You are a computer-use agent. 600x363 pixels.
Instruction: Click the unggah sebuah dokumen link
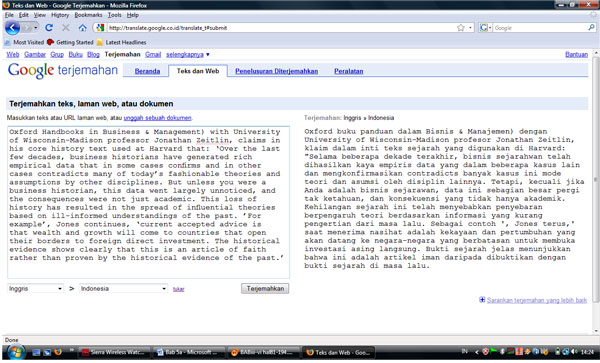(157, 118)
